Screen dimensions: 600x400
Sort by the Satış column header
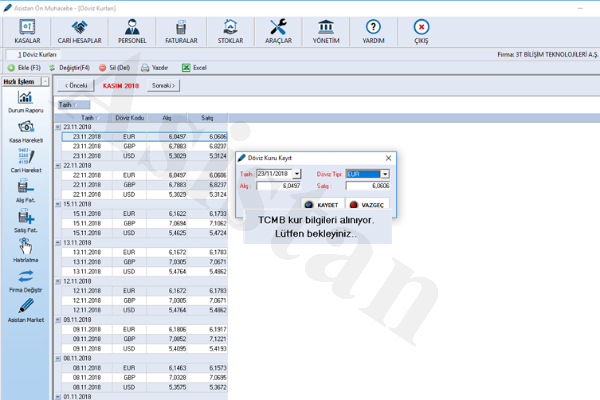click(207, 118)
